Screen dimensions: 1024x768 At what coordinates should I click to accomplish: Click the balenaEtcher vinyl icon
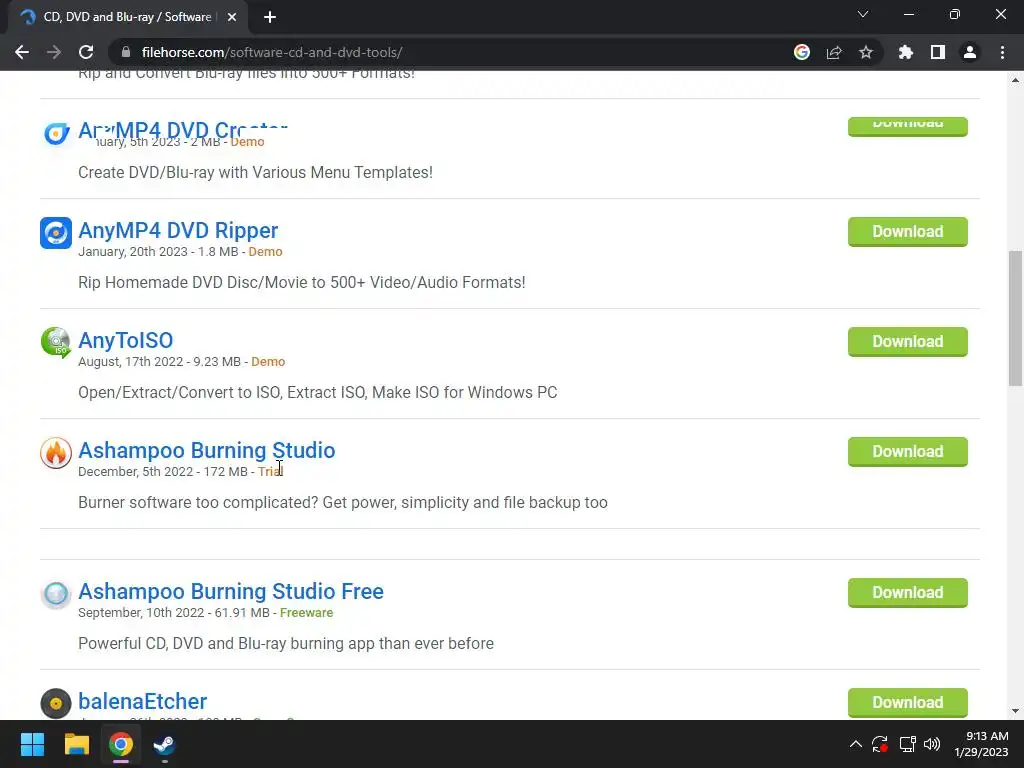point(56,703)
